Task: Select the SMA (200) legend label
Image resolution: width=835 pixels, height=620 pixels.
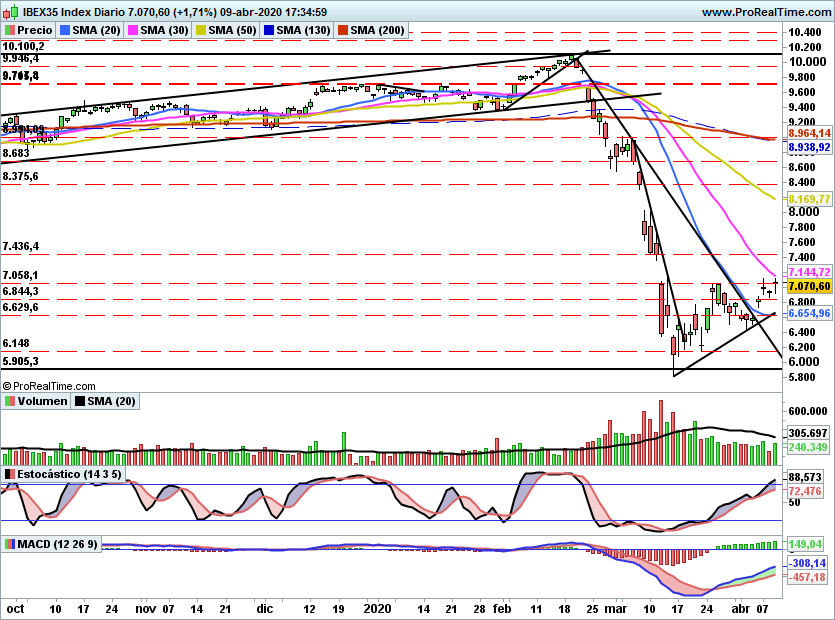Action: (x=377, y=30)
